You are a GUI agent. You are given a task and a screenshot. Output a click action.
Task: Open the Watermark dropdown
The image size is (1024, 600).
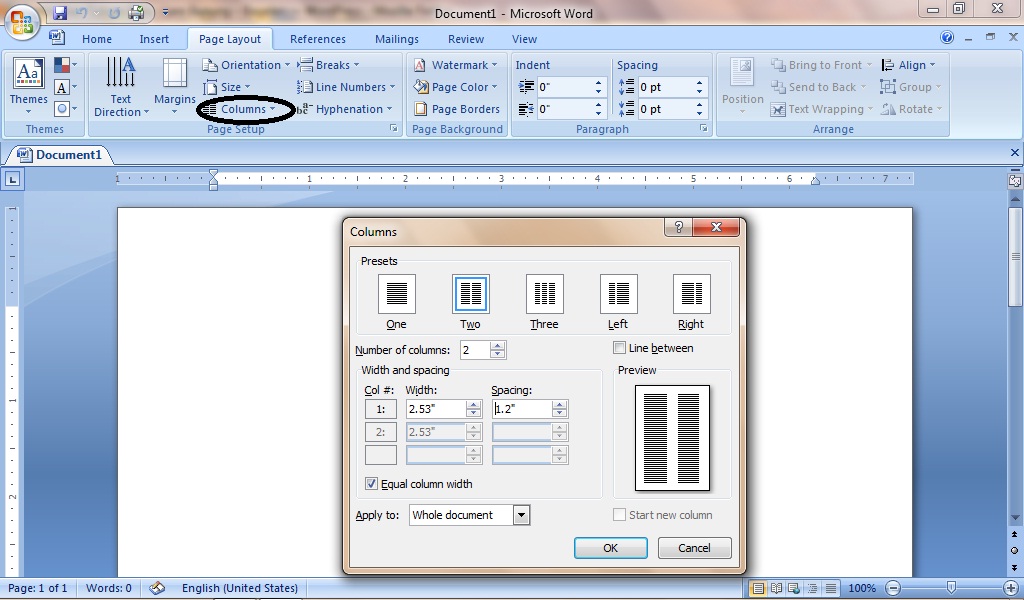tap(455, 65)
